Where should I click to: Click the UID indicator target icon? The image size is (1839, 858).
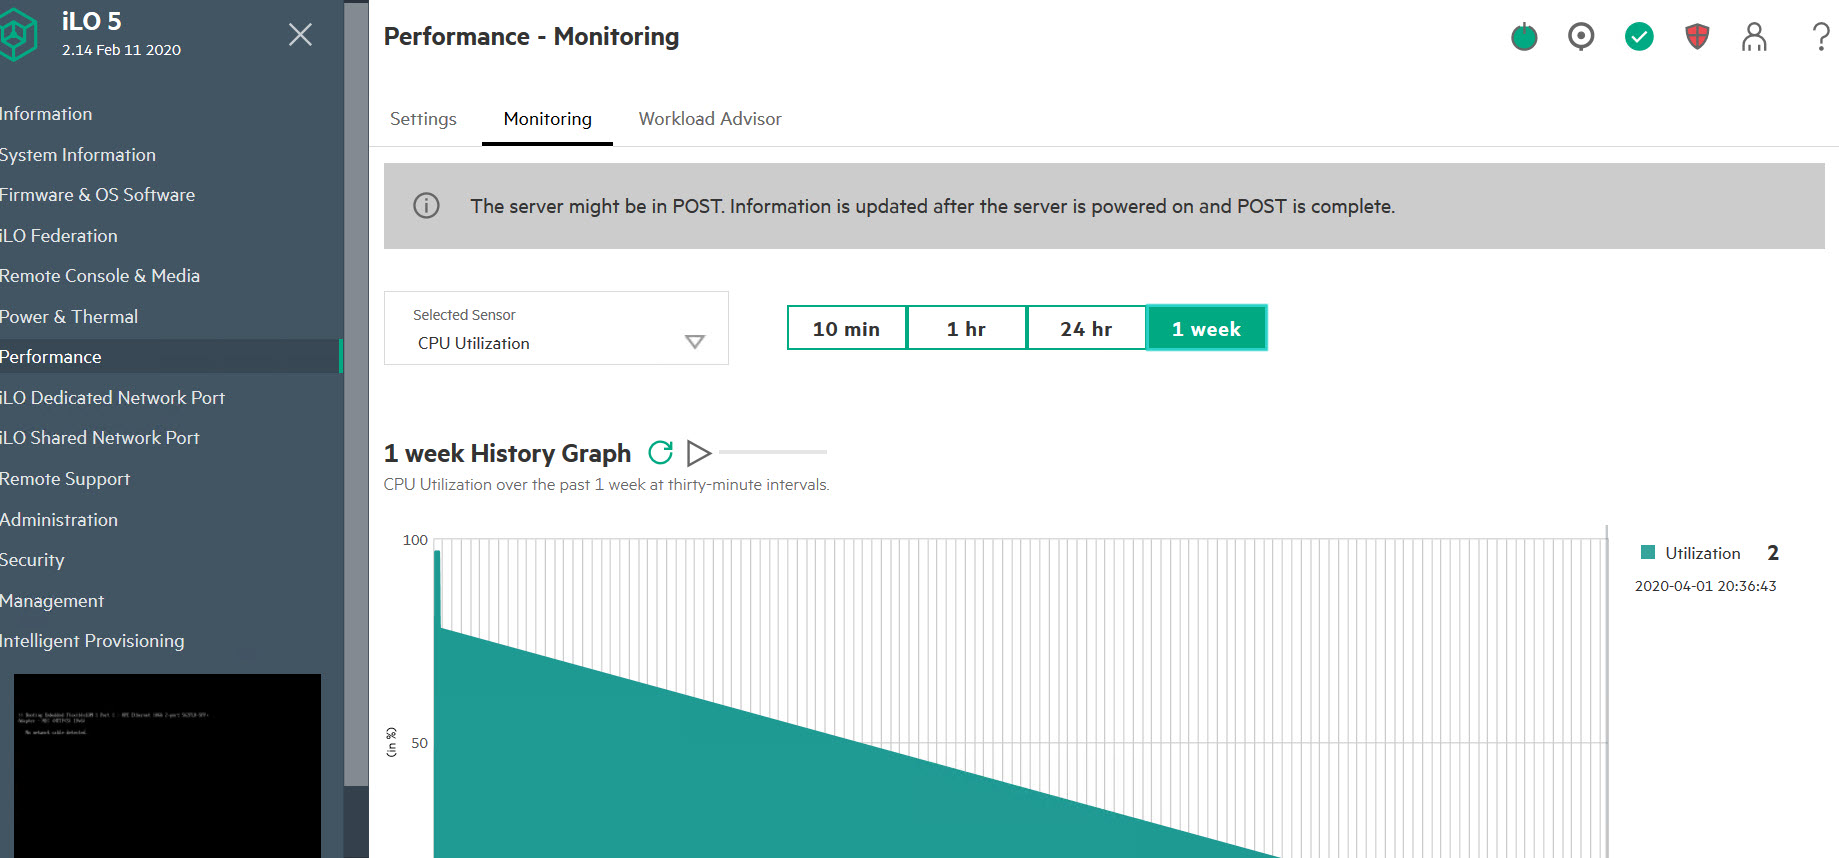point(1581,37)
